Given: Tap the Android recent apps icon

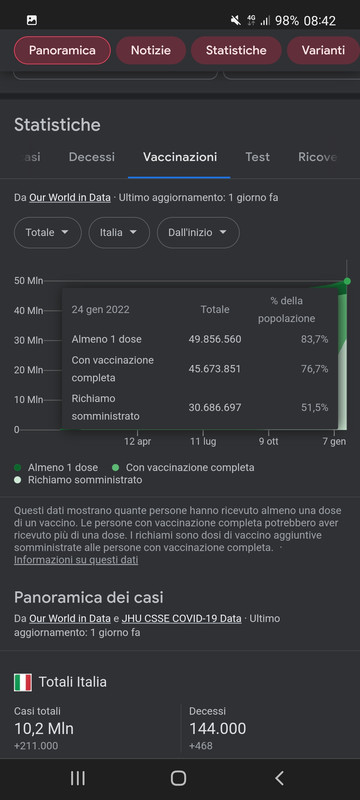Looking at the screenshot, I should pos(78,778).
